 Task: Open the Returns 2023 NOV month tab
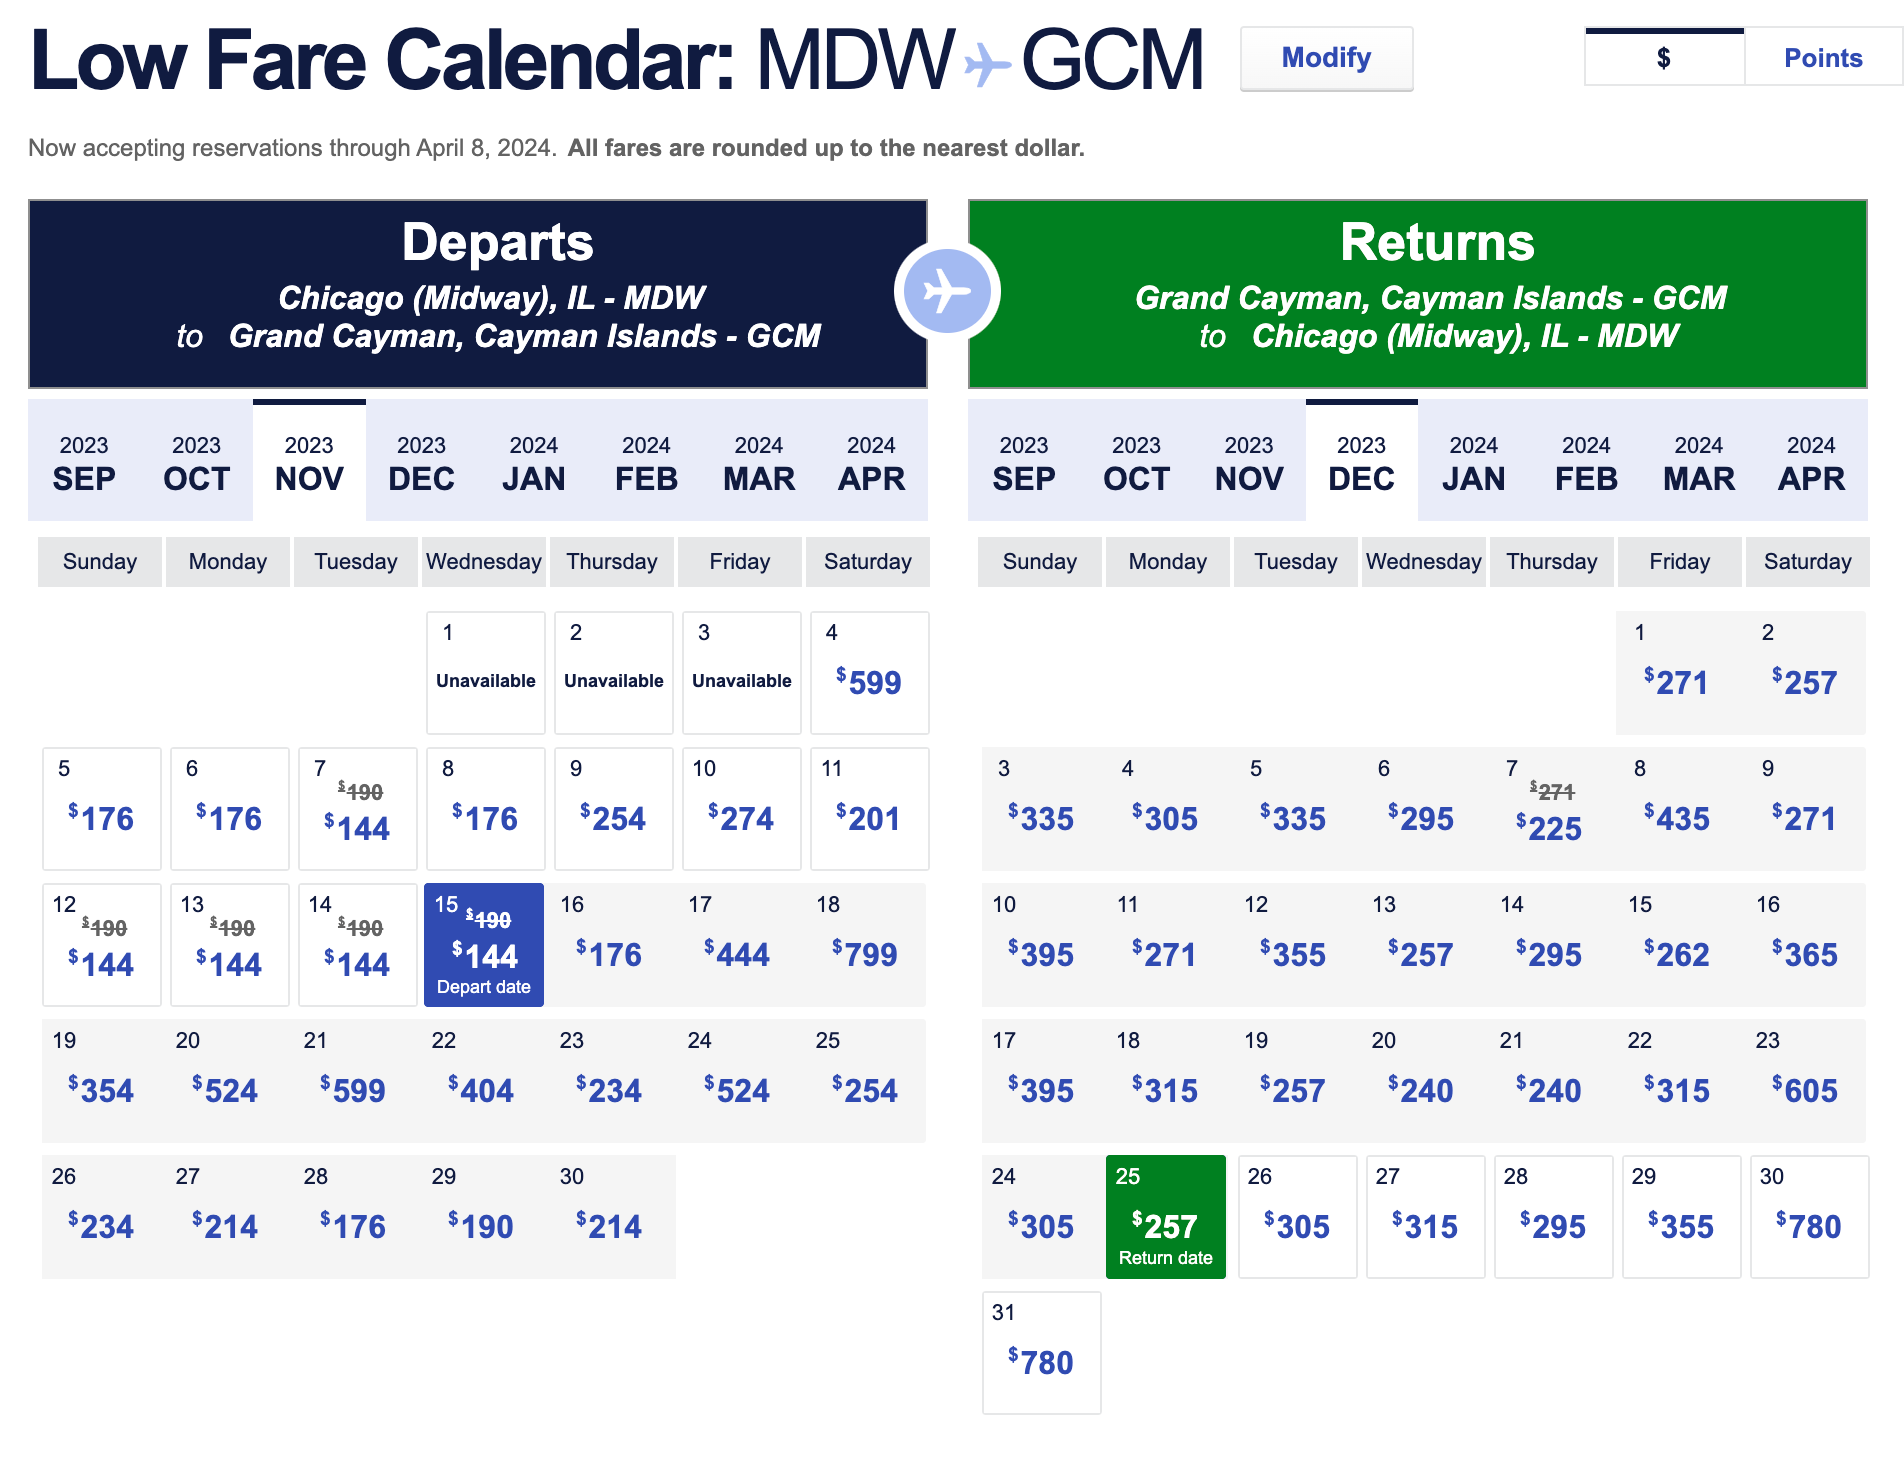(1248, 462)
